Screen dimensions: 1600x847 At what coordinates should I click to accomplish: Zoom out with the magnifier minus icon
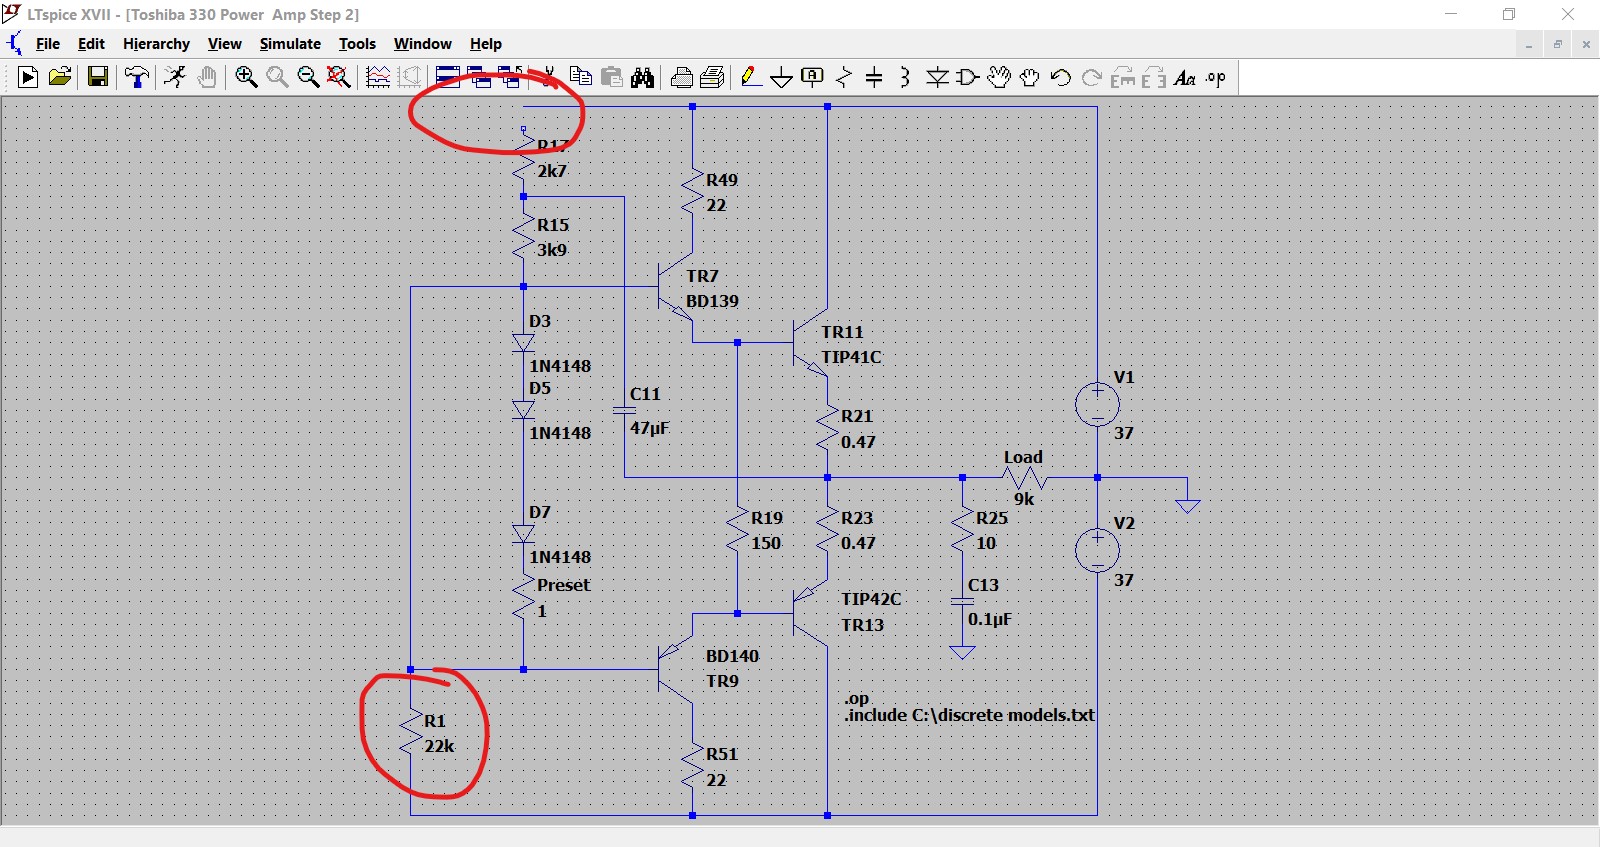308,77
